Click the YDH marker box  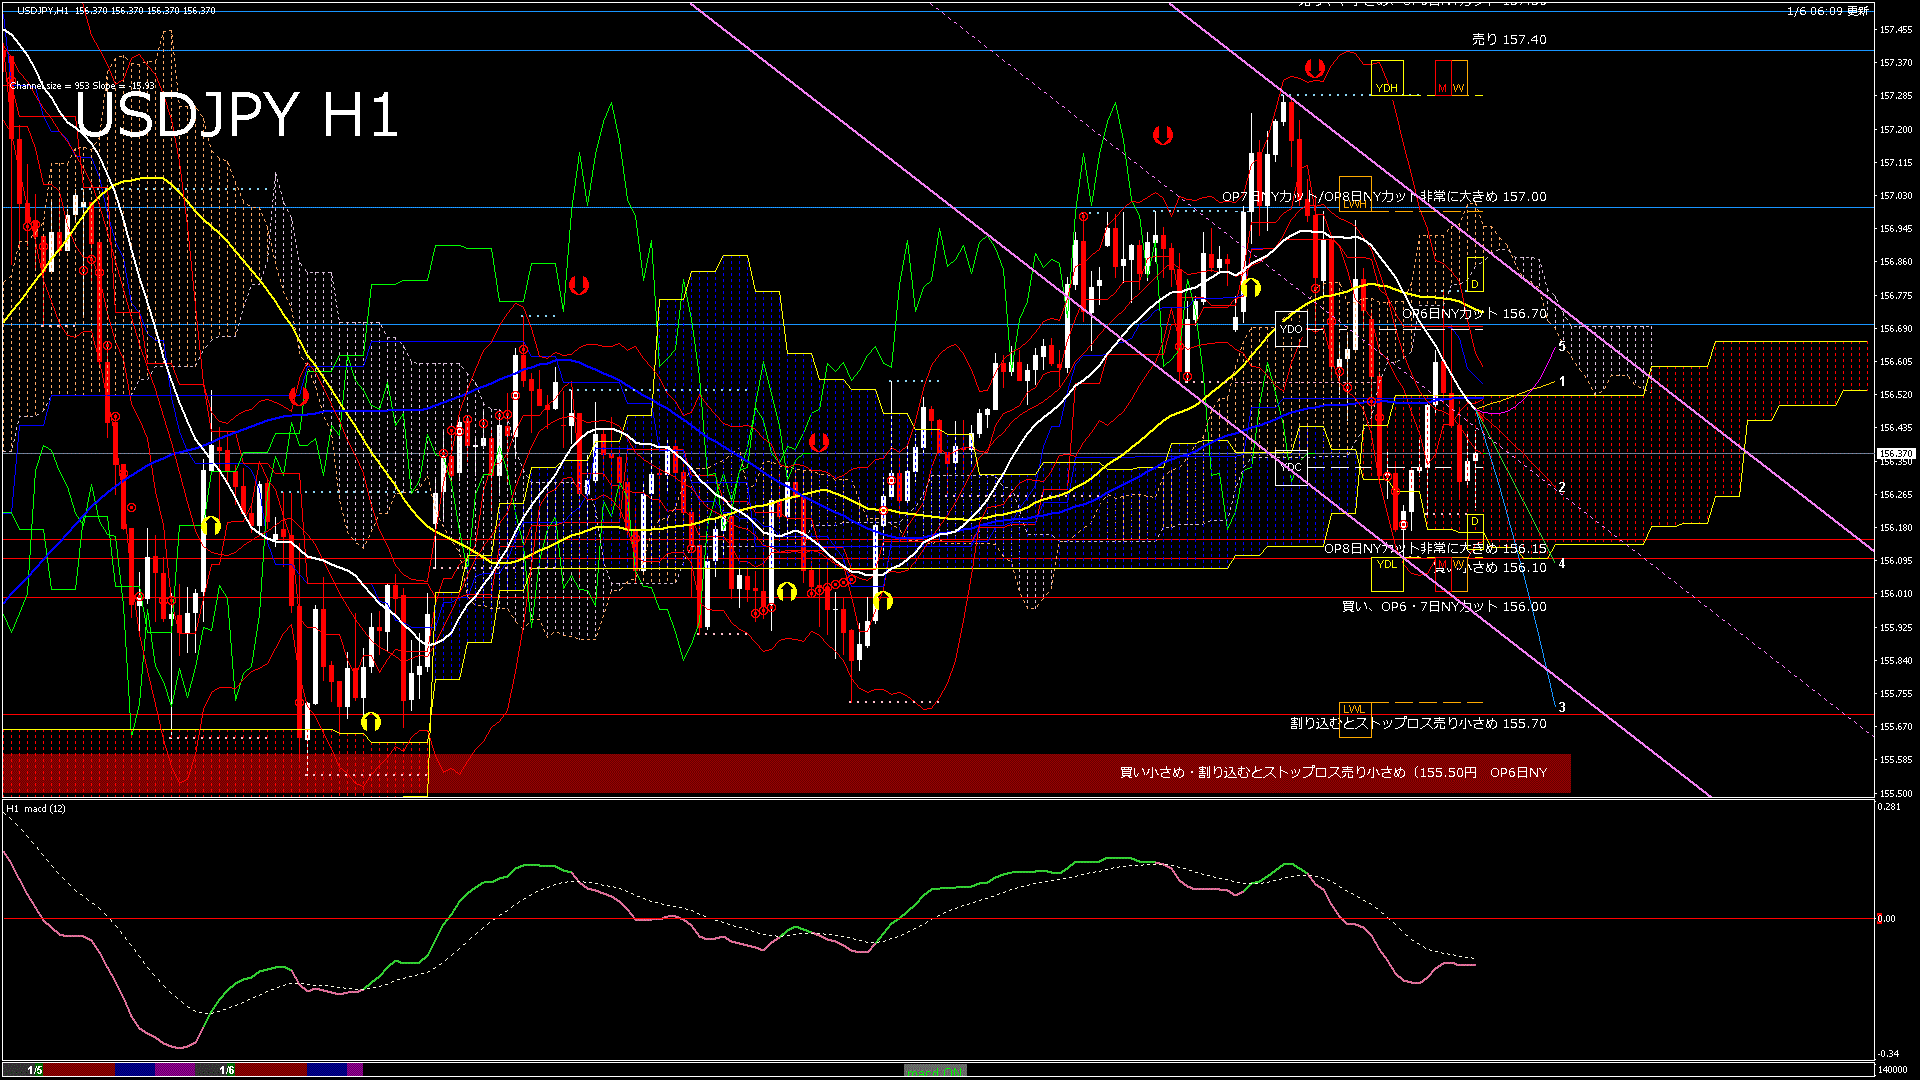point(1386,78)
